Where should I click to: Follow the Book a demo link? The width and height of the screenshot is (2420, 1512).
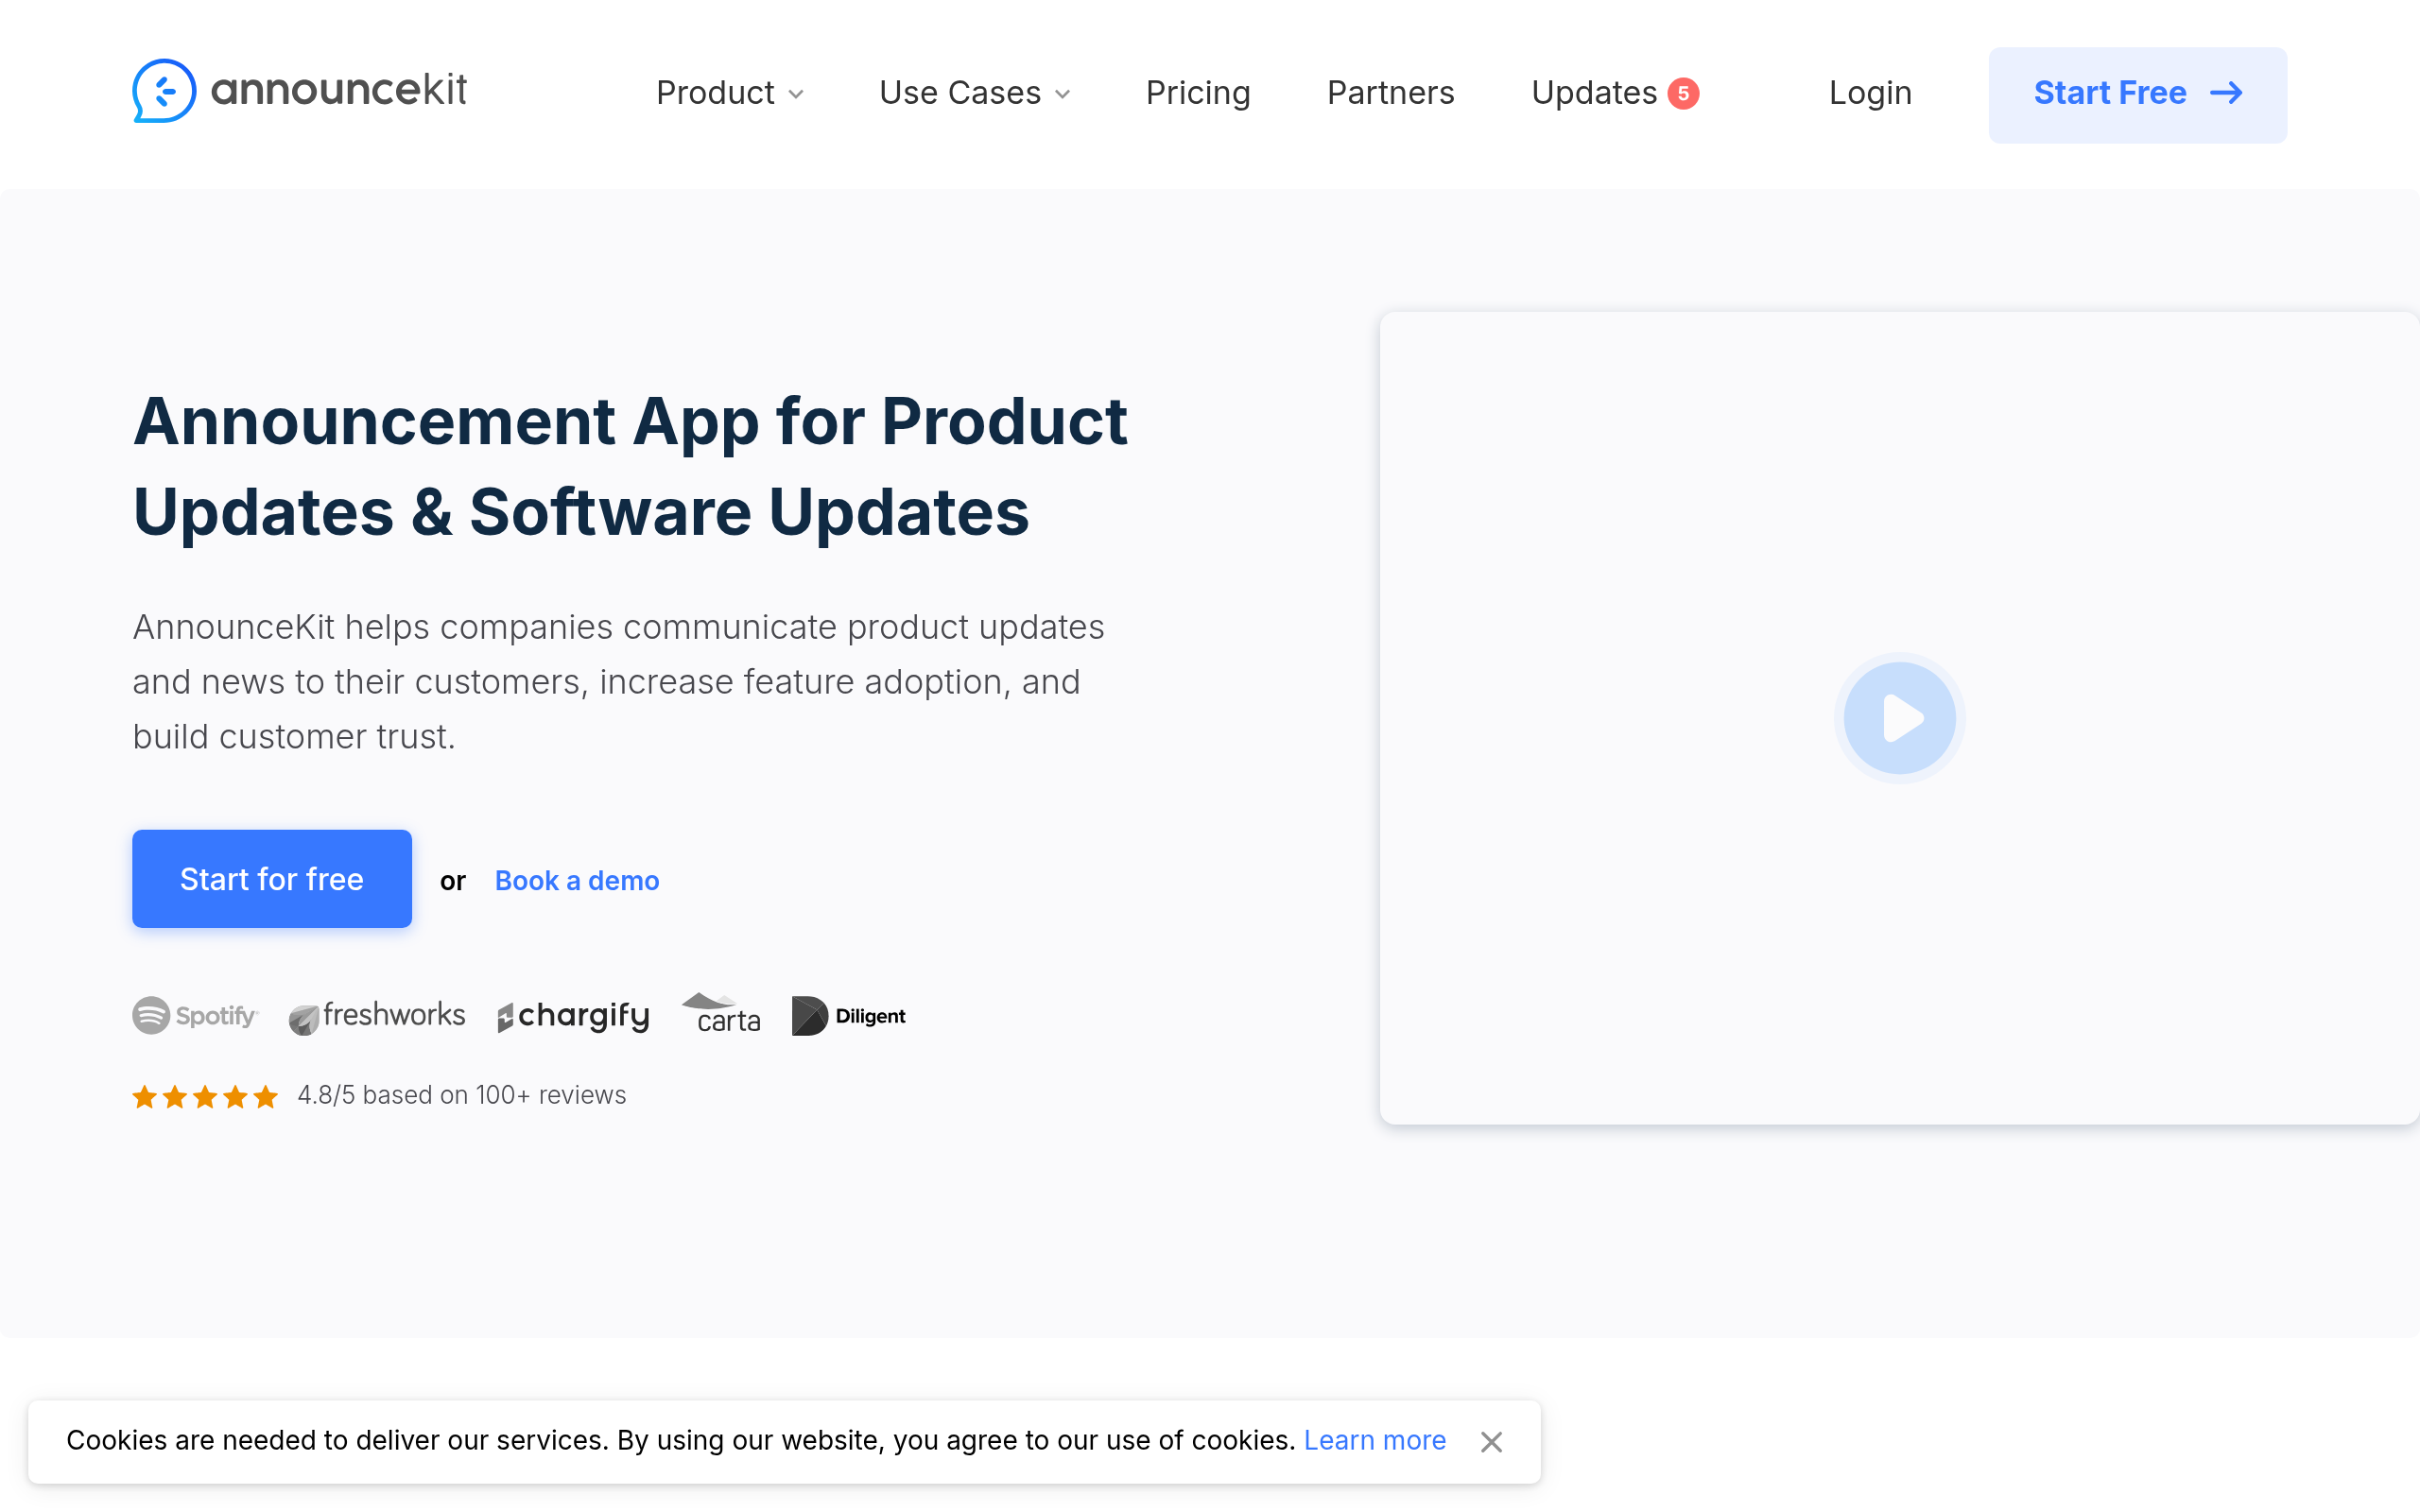[577, 881]
